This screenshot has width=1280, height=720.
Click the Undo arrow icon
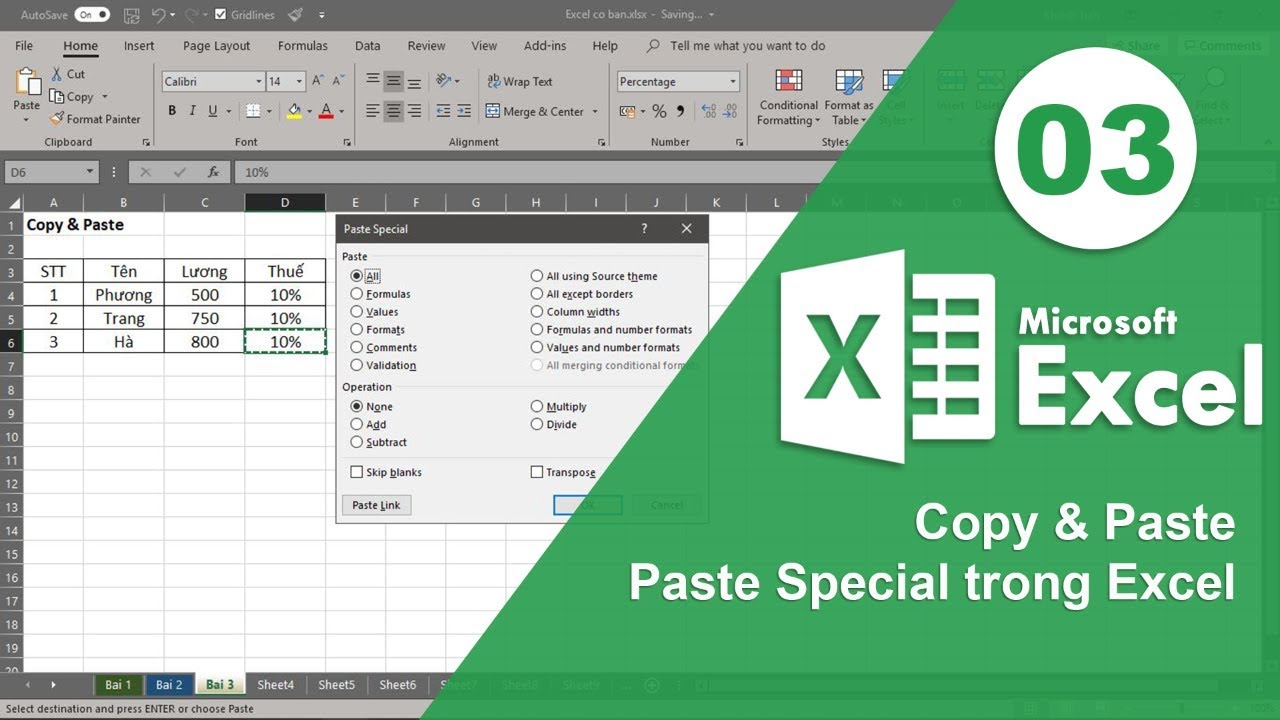point(157,15)
